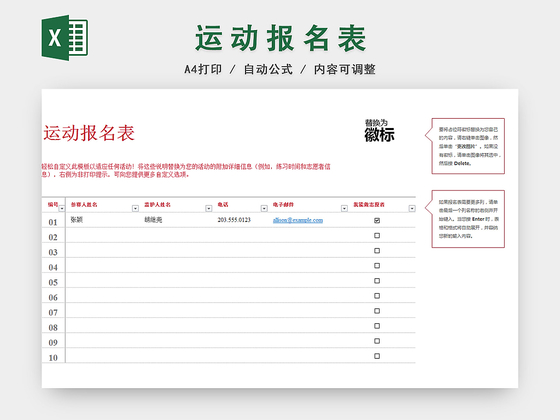Viewport: 560px width, 420px height.
Task: Check the volunteer checkbox in row 03
Action: (x=377, y=250)
